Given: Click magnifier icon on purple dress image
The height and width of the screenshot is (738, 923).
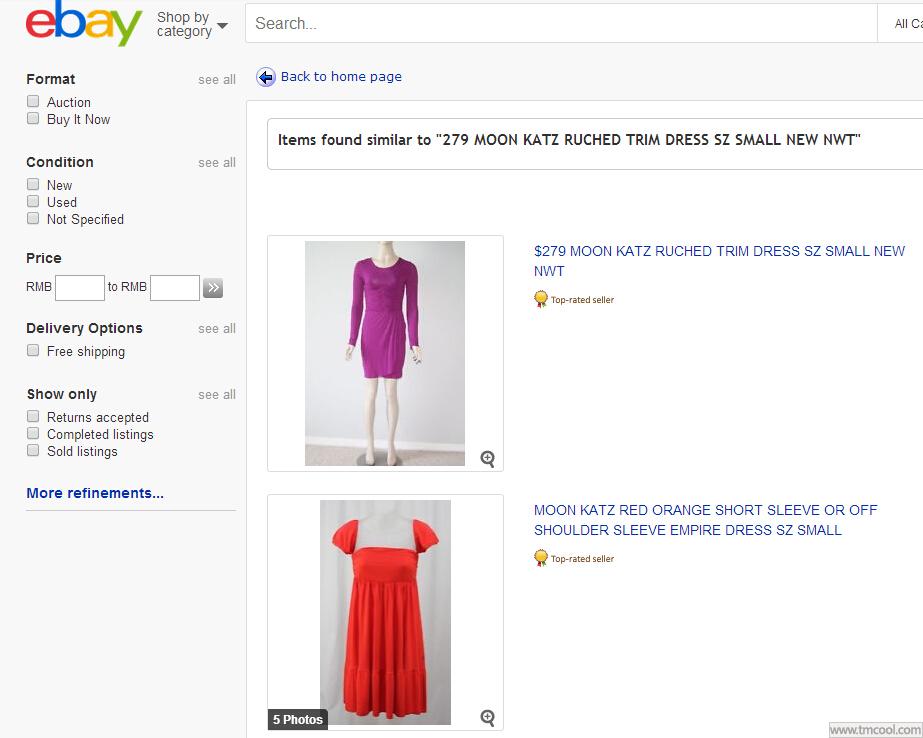Looking at the screenshot, I should point(487,458).
